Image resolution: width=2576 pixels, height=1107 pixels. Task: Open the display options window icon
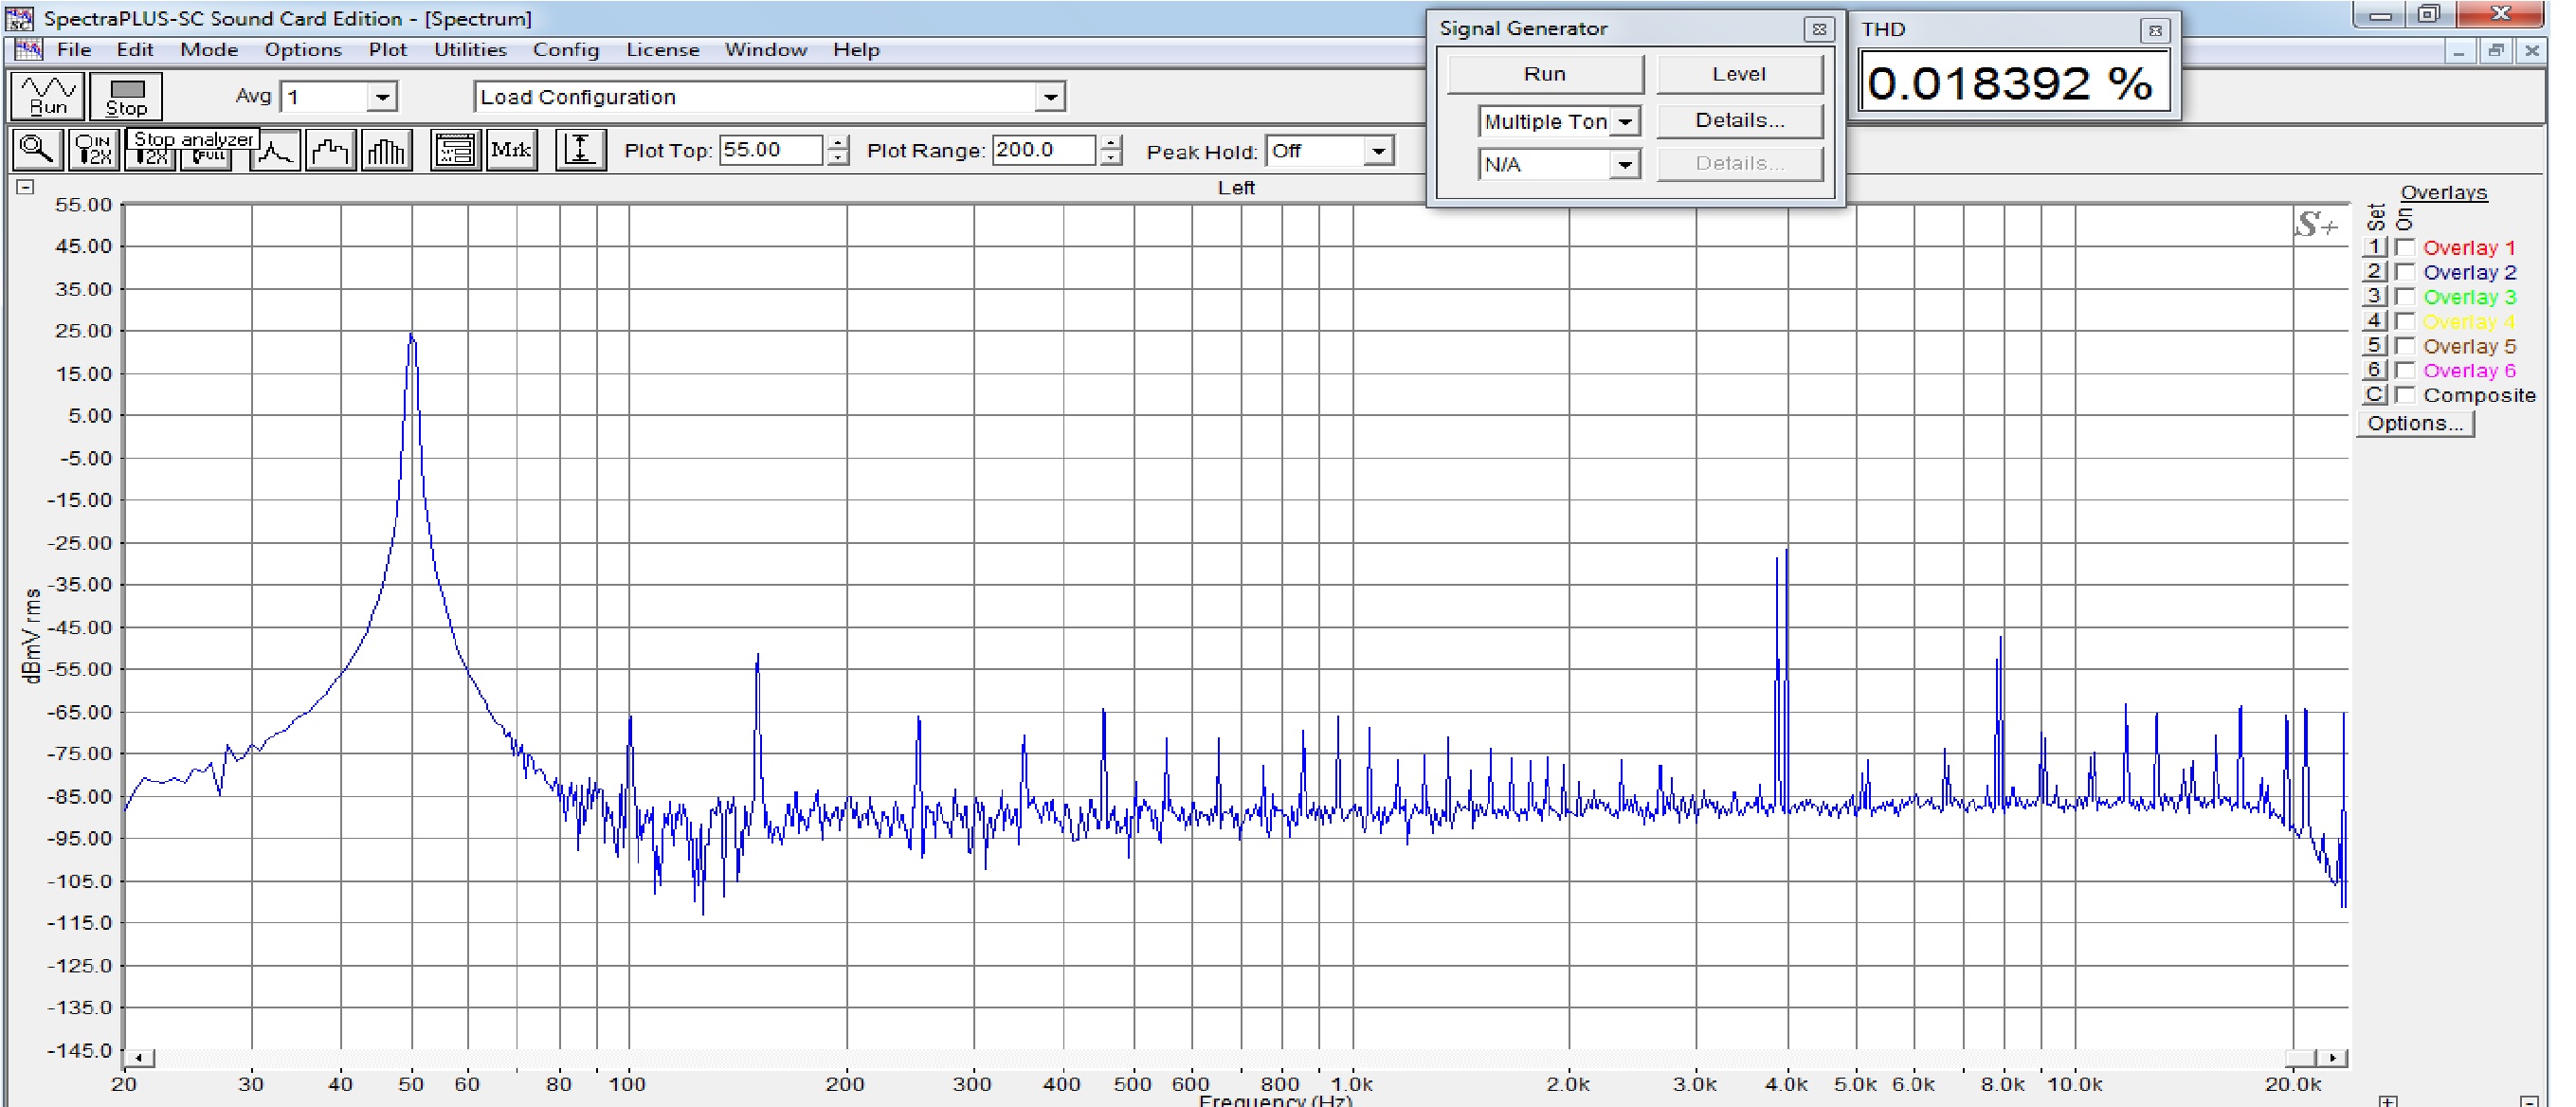[455, 151]
